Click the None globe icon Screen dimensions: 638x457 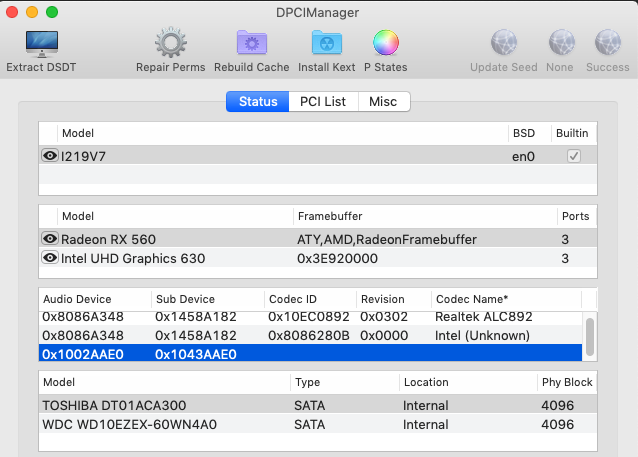click(562, 42)
